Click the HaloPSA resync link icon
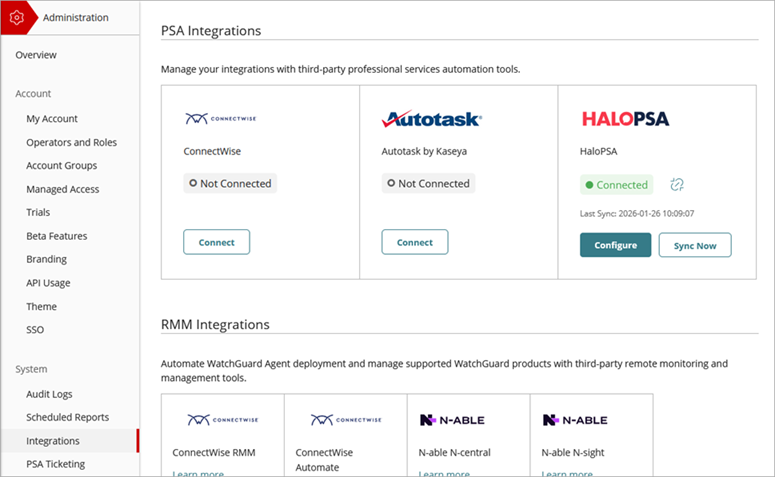This screenshot has height=478, width=775. coord(677,184)
